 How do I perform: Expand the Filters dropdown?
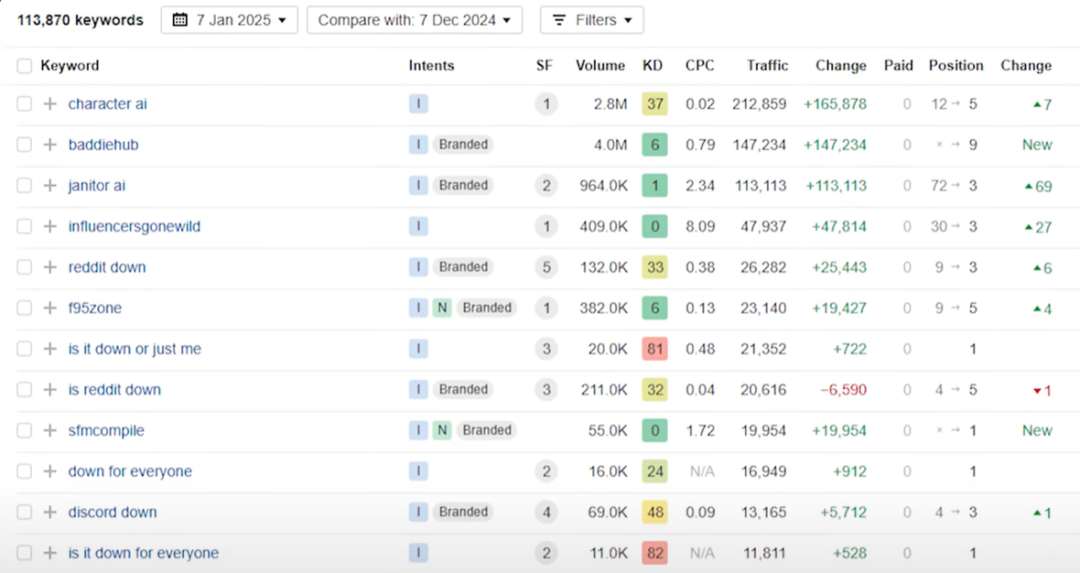point(592,20)
